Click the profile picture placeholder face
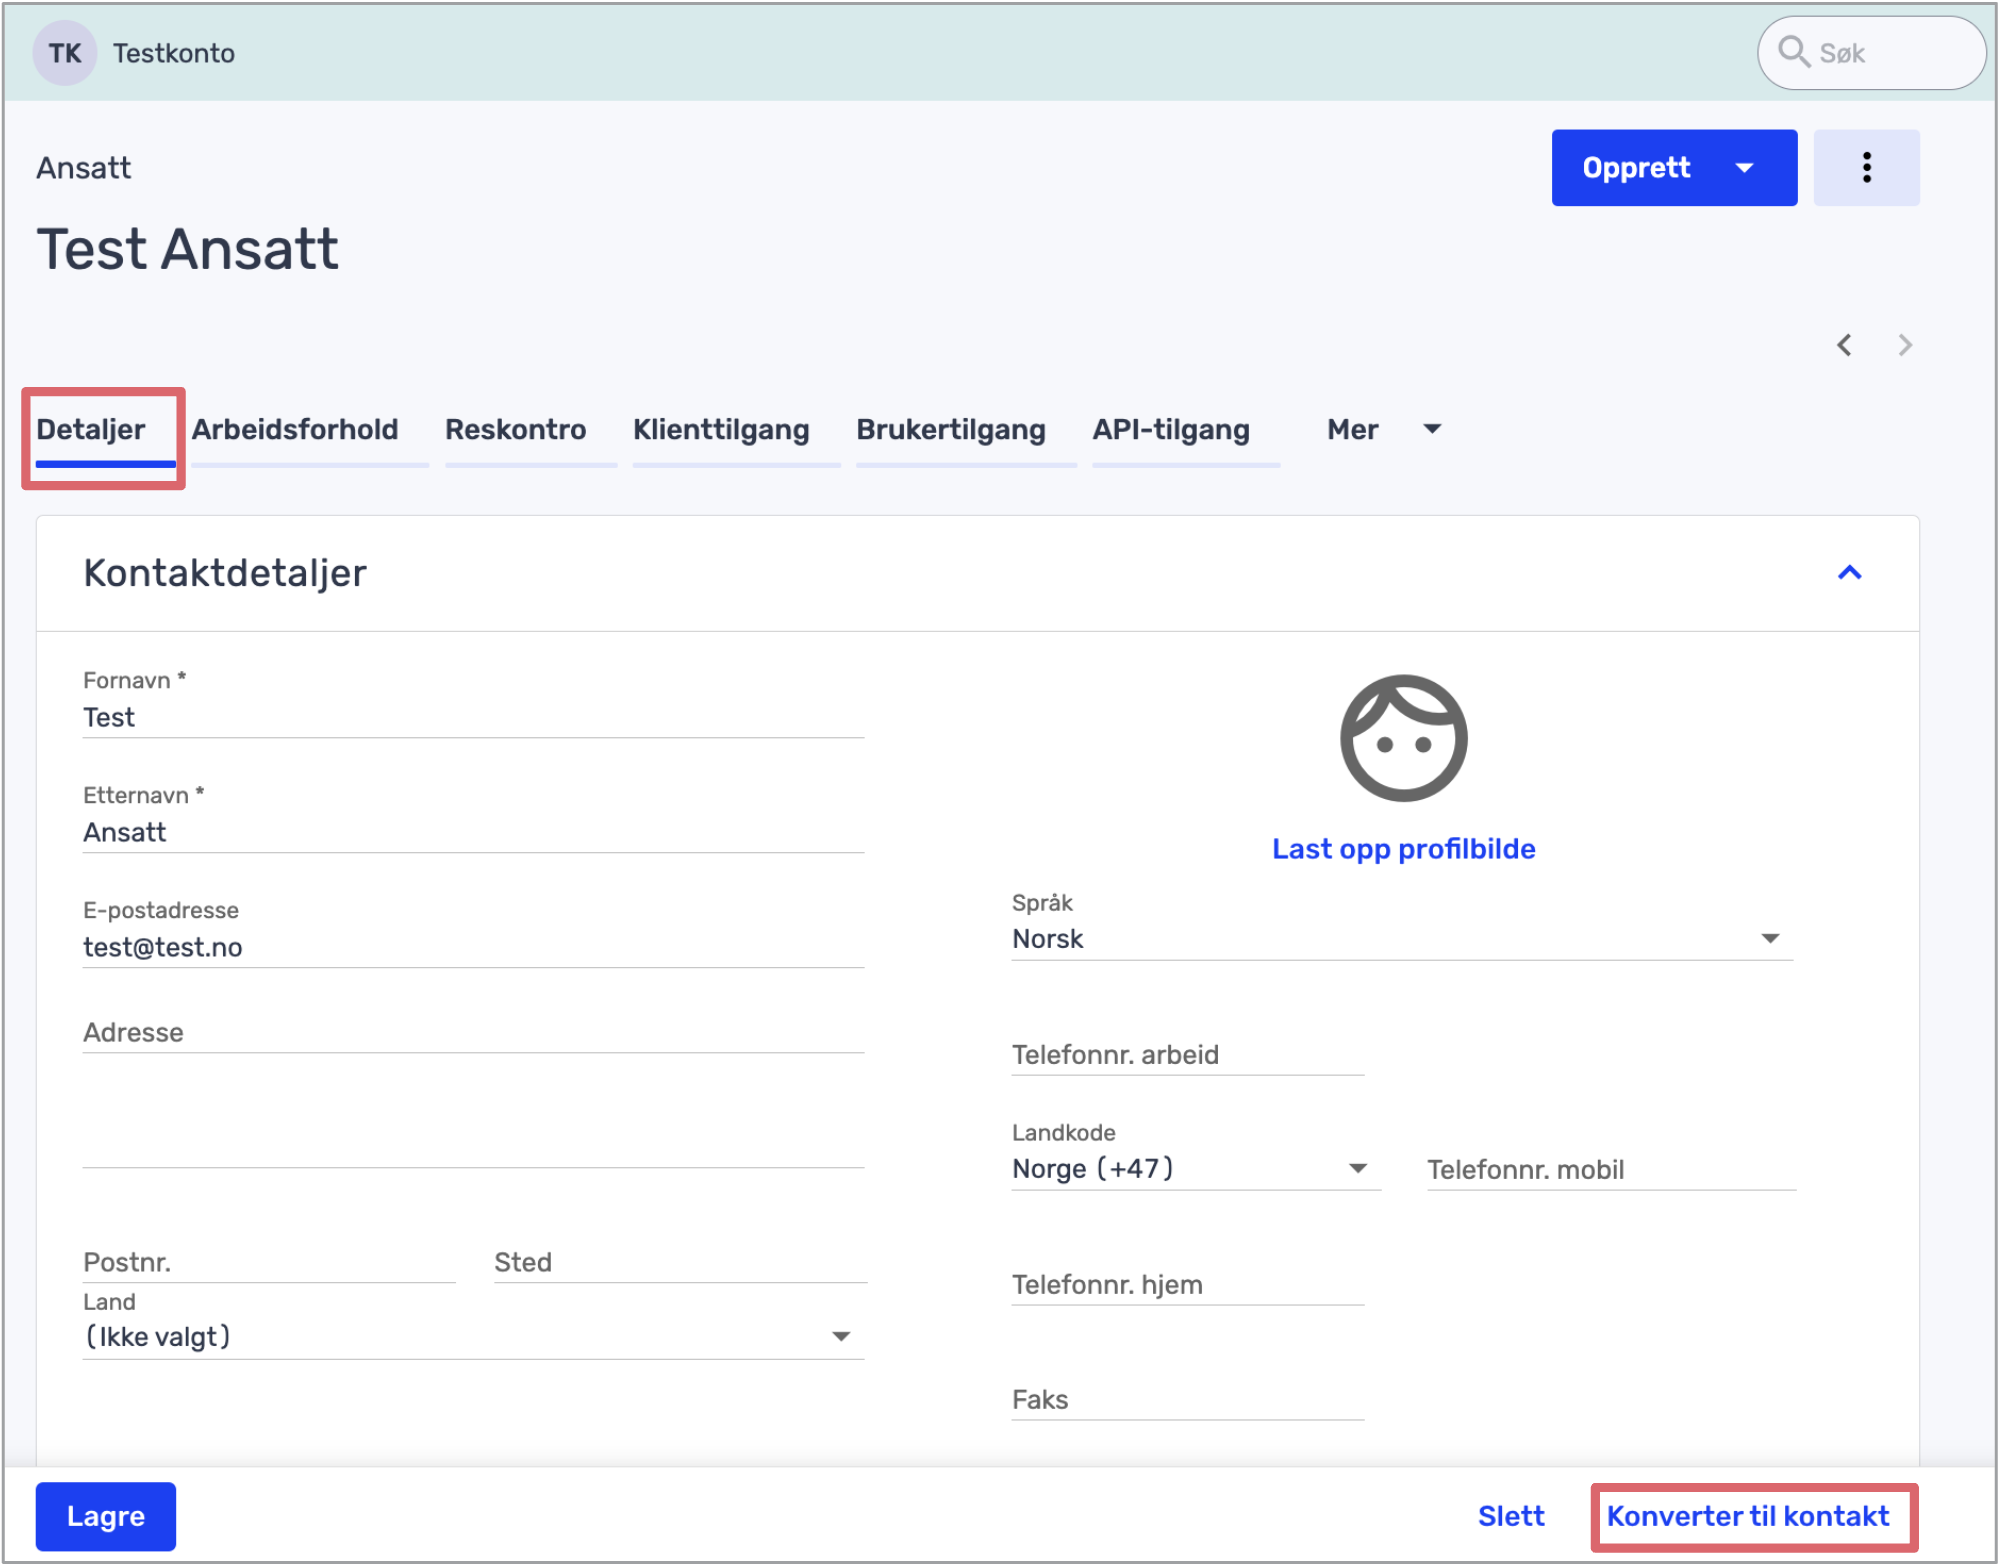Image resolution: width=2002 pixels, height=1568 pixels. (x=1403, y=738)
